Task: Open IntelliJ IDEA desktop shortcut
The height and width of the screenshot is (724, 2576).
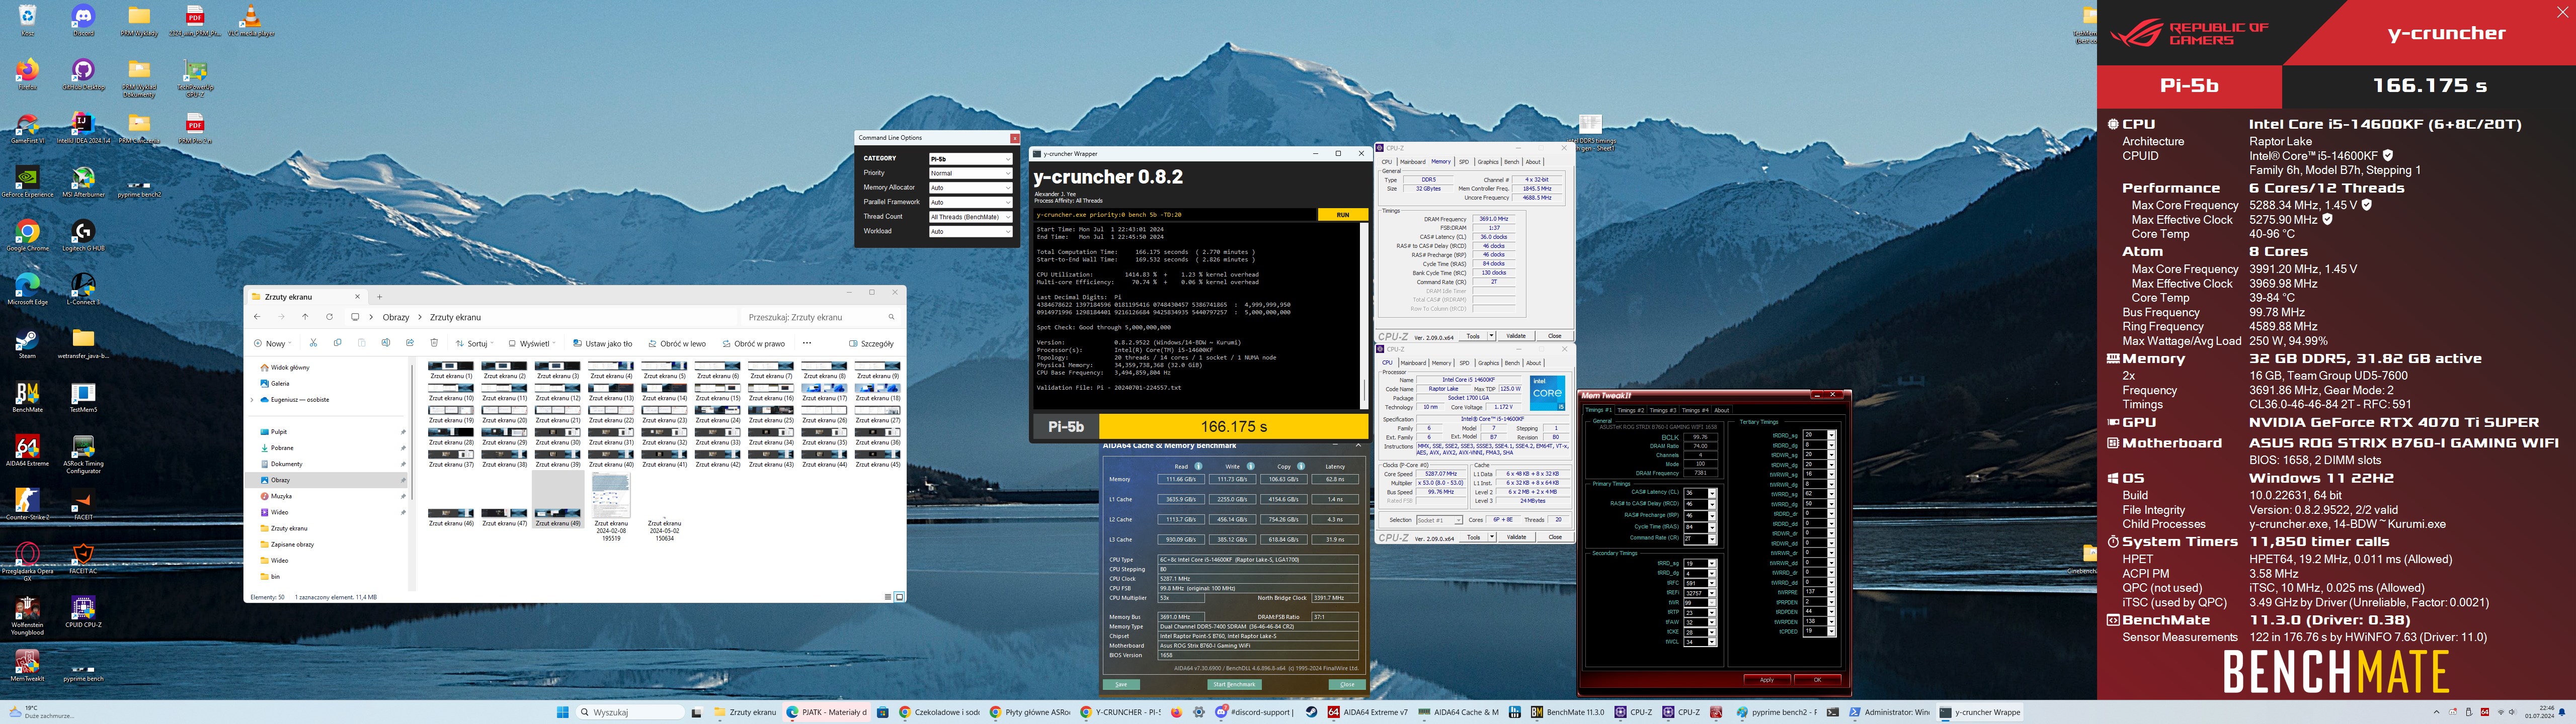Action: tap(83, 127)
